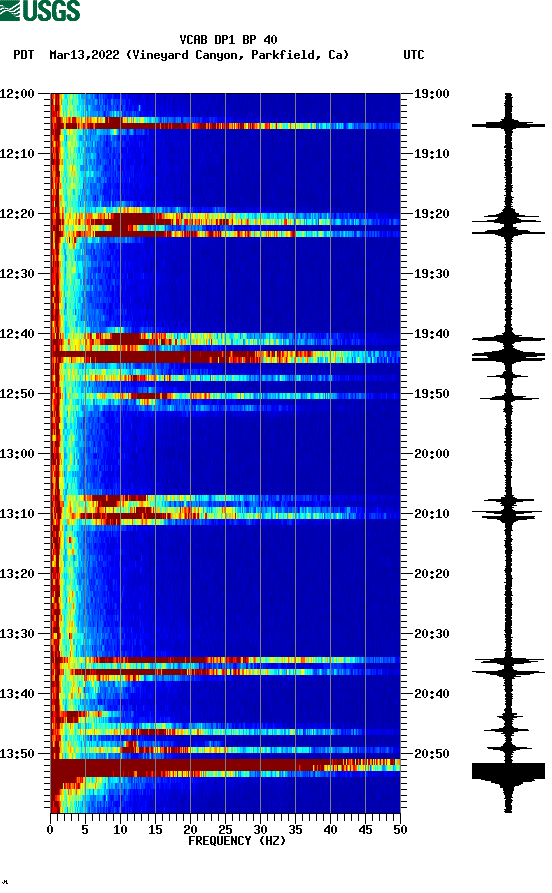Click the "35" frequency axis label
Screen dimensions: 552x893
[x=295, y=830]
